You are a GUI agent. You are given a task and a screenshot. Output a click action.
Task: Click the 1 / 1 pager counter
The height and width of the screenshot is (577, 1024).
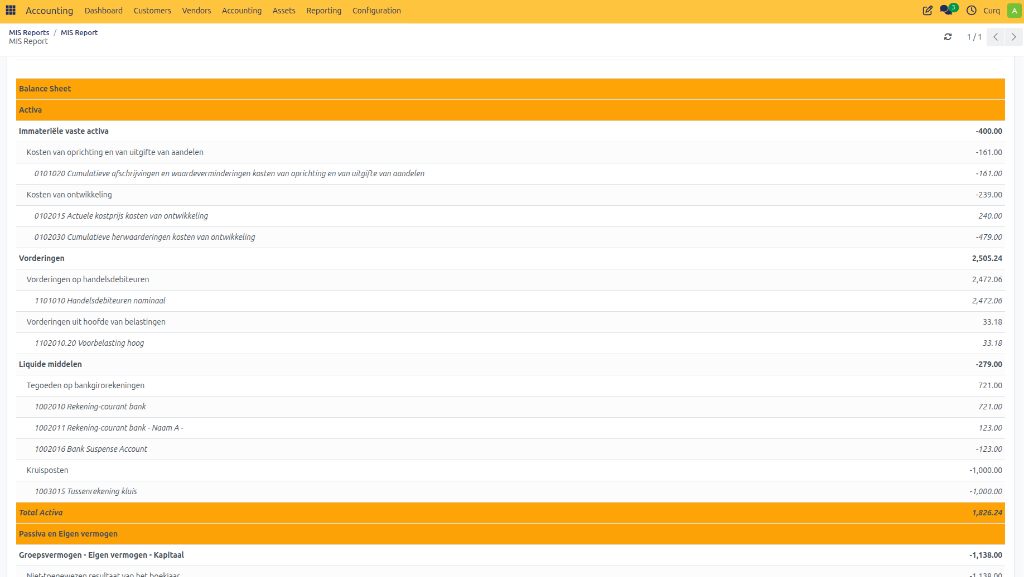click(974, 37)
